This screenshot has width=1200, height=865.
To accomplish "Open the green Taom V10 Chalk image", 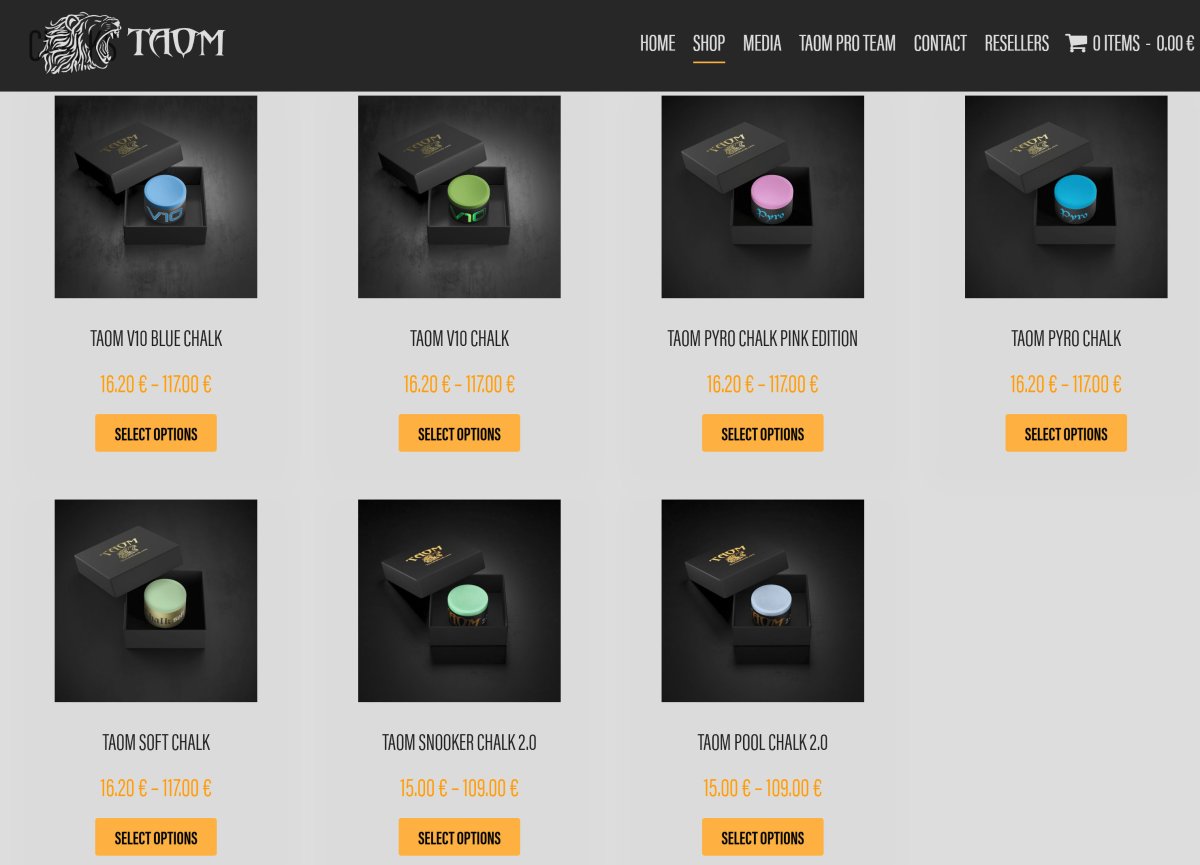I will click(x=459, y=197).
